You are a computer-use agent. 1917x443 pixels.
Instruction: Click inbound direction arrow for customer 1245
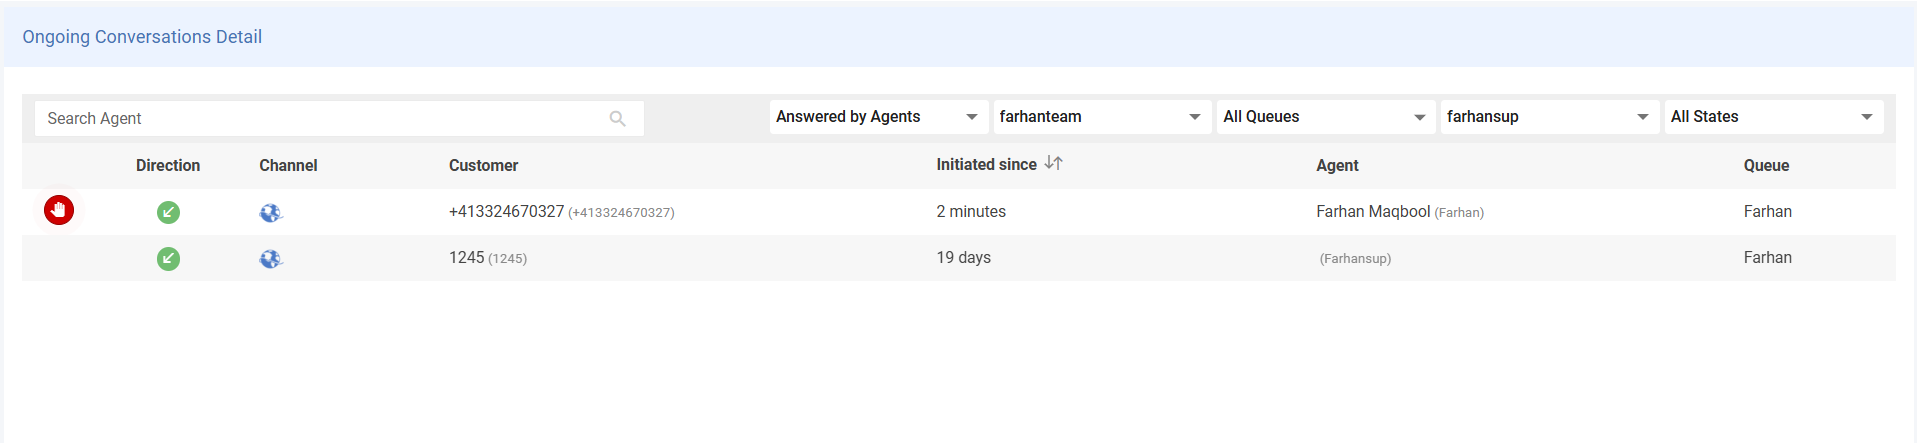(x=168, y=259)
